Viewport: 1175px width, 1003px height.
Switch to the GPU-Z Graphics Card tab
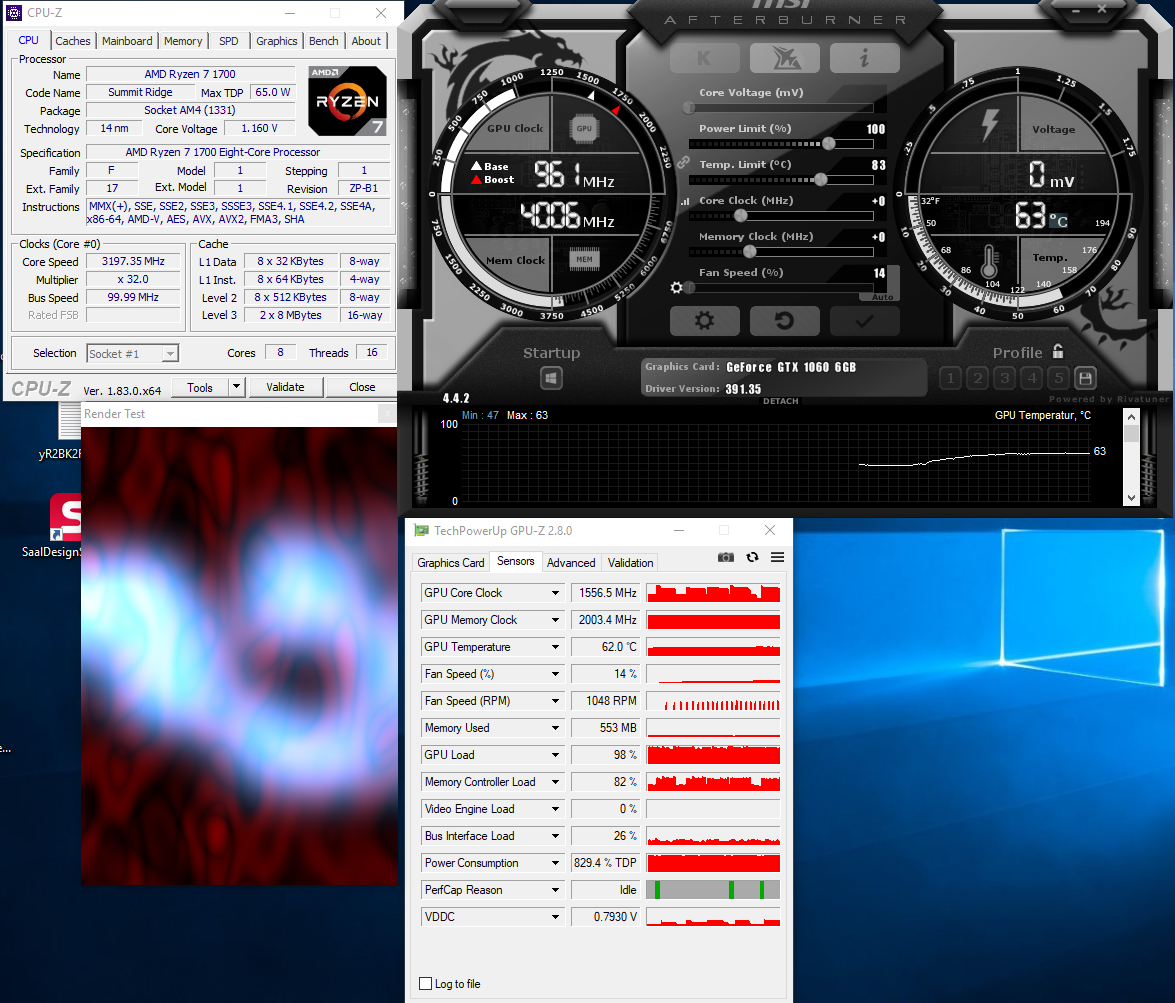click(x=451, y=563)
